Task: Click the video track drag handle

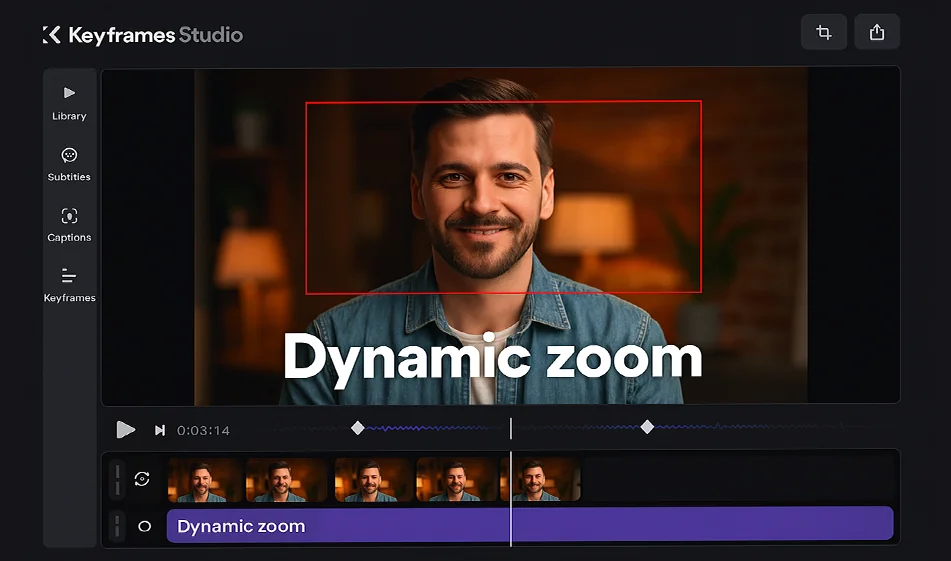Action: [x=118, y=479]
